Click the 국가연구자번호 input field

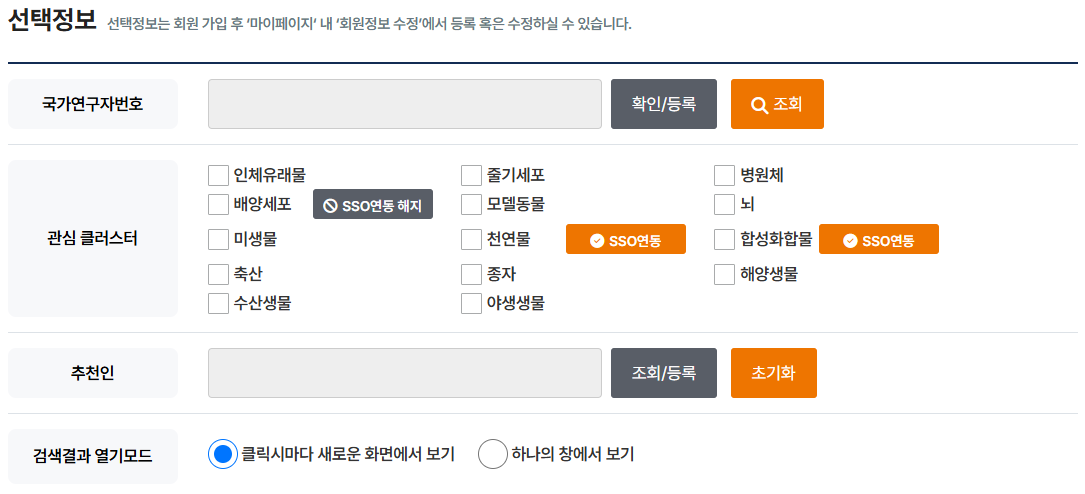coord(404,104)
